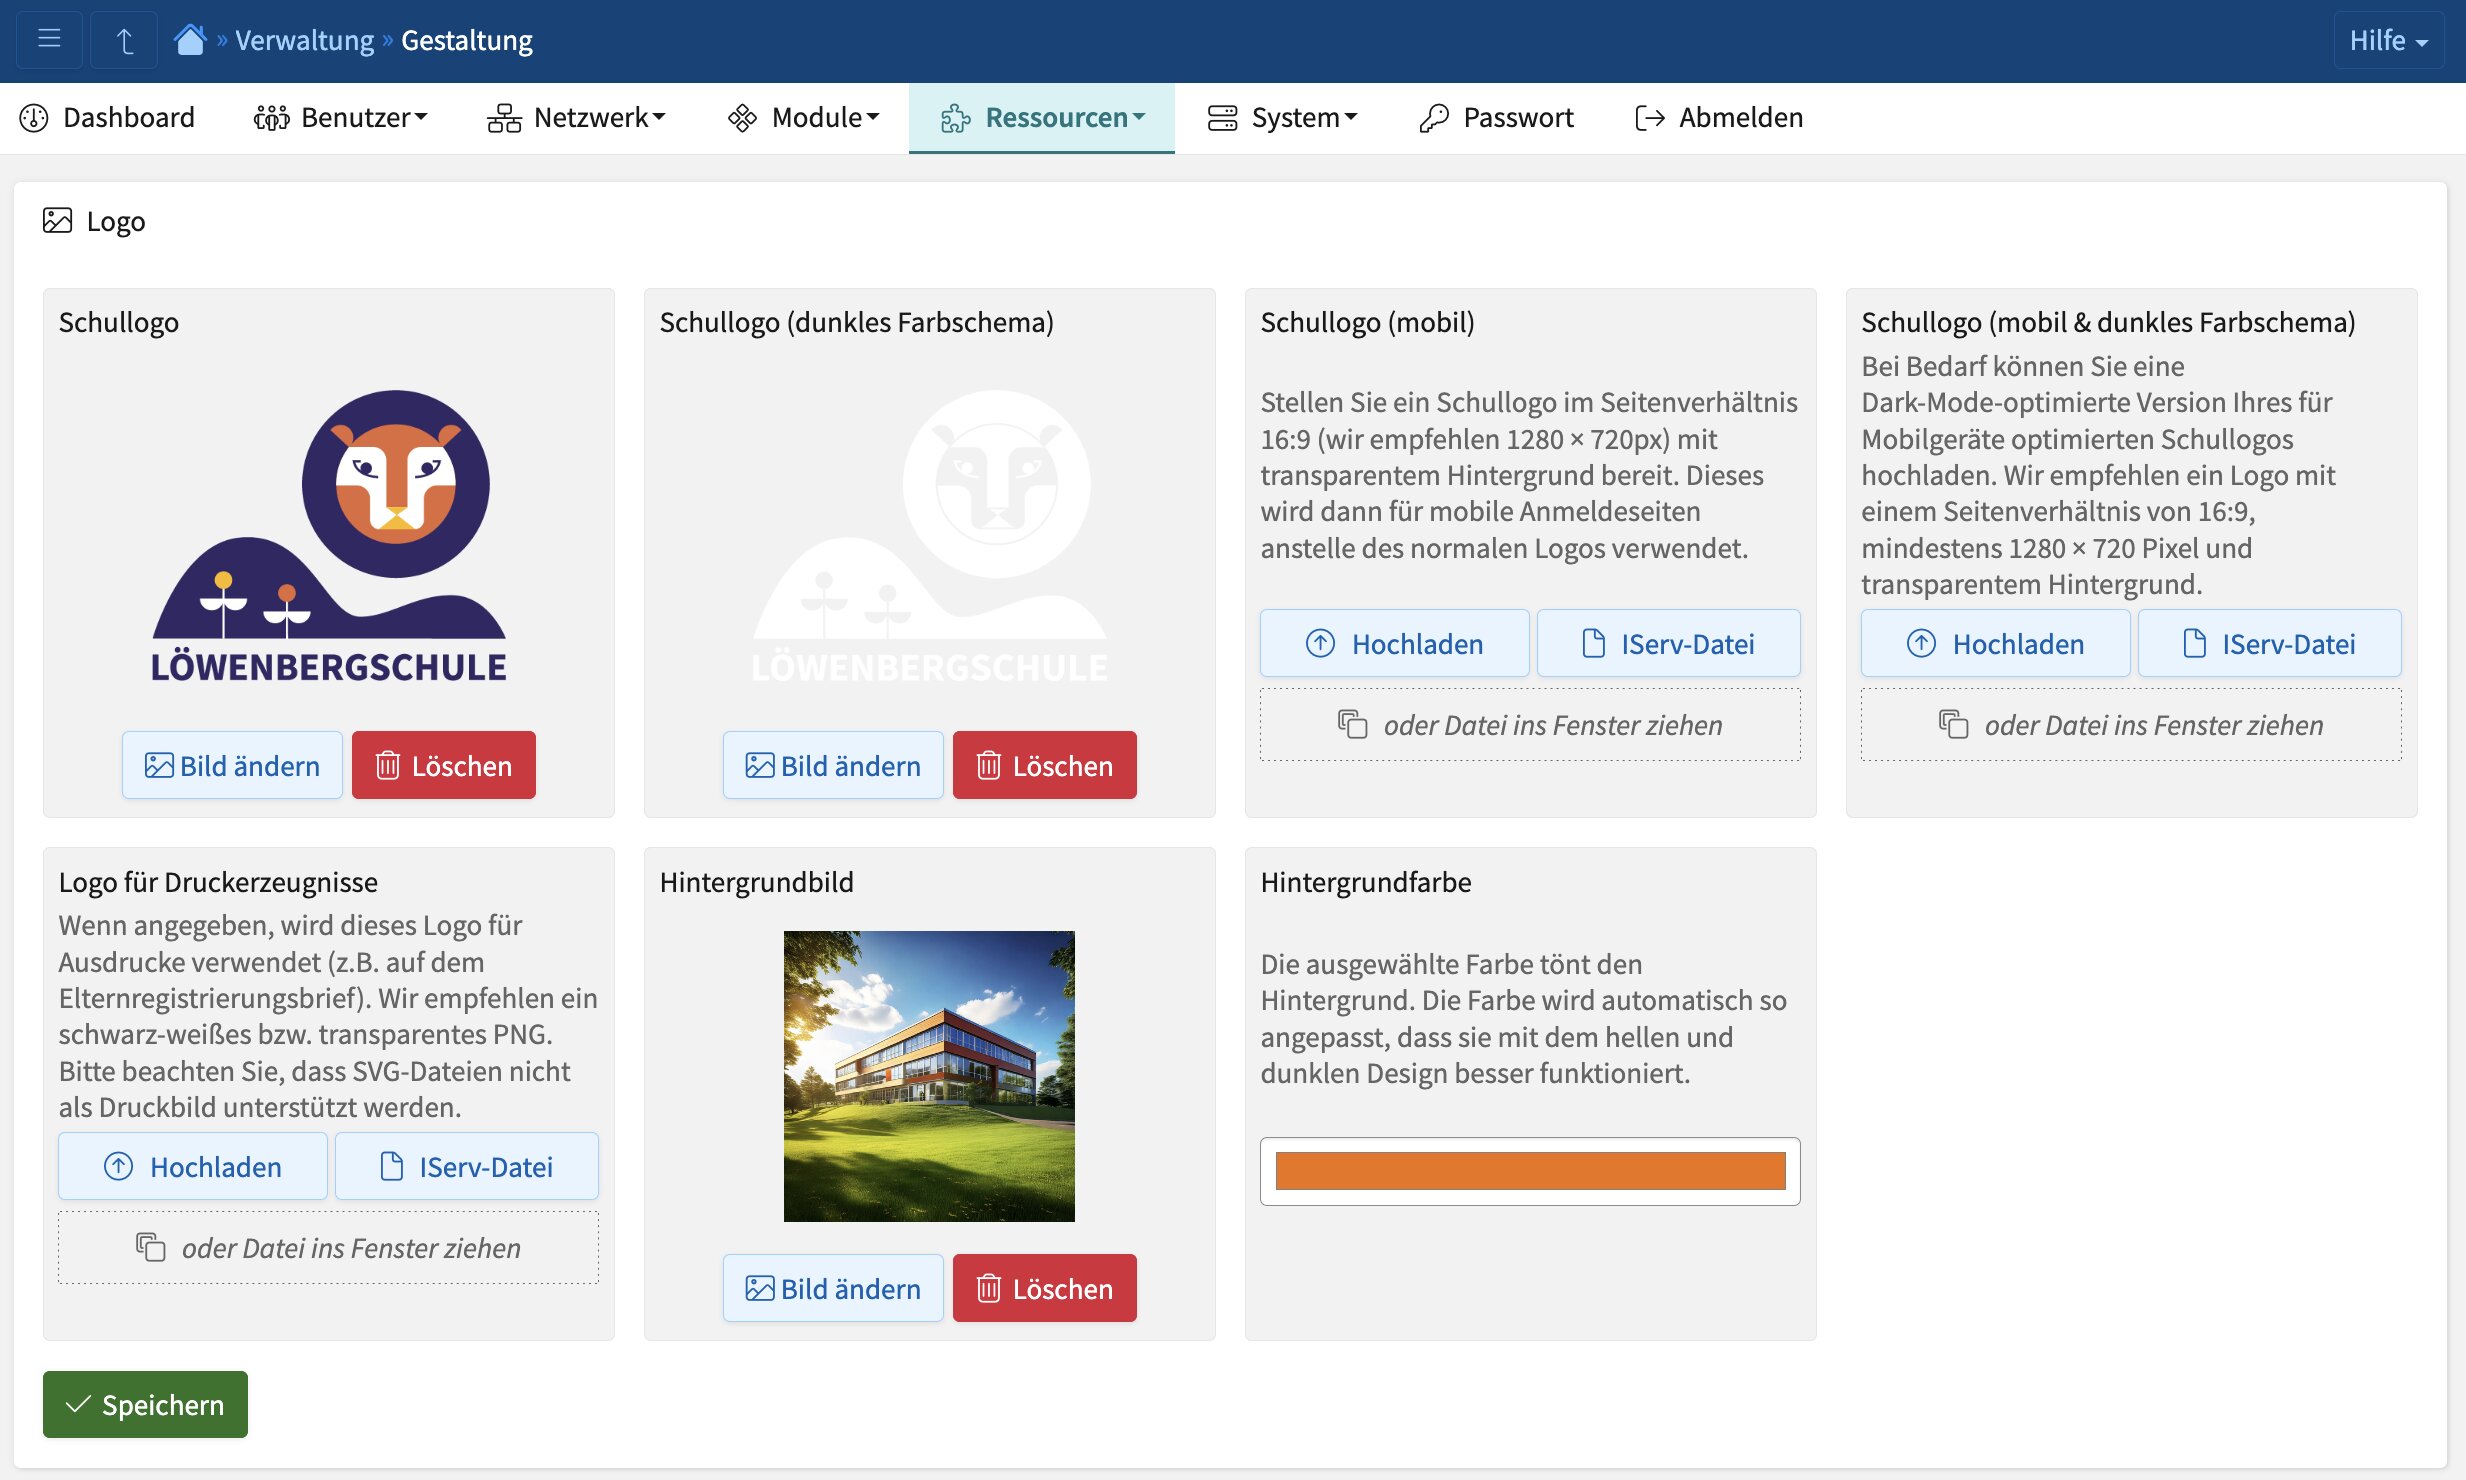Viewport: 2466px width, 1480px height.
Task: Click the Verwaltung breadcrumb link
Action: point(304,40)
